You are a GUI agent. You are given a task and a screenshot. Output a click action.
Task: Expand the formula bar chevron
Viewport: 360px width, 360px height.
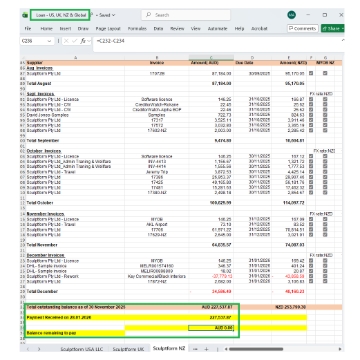342,41
